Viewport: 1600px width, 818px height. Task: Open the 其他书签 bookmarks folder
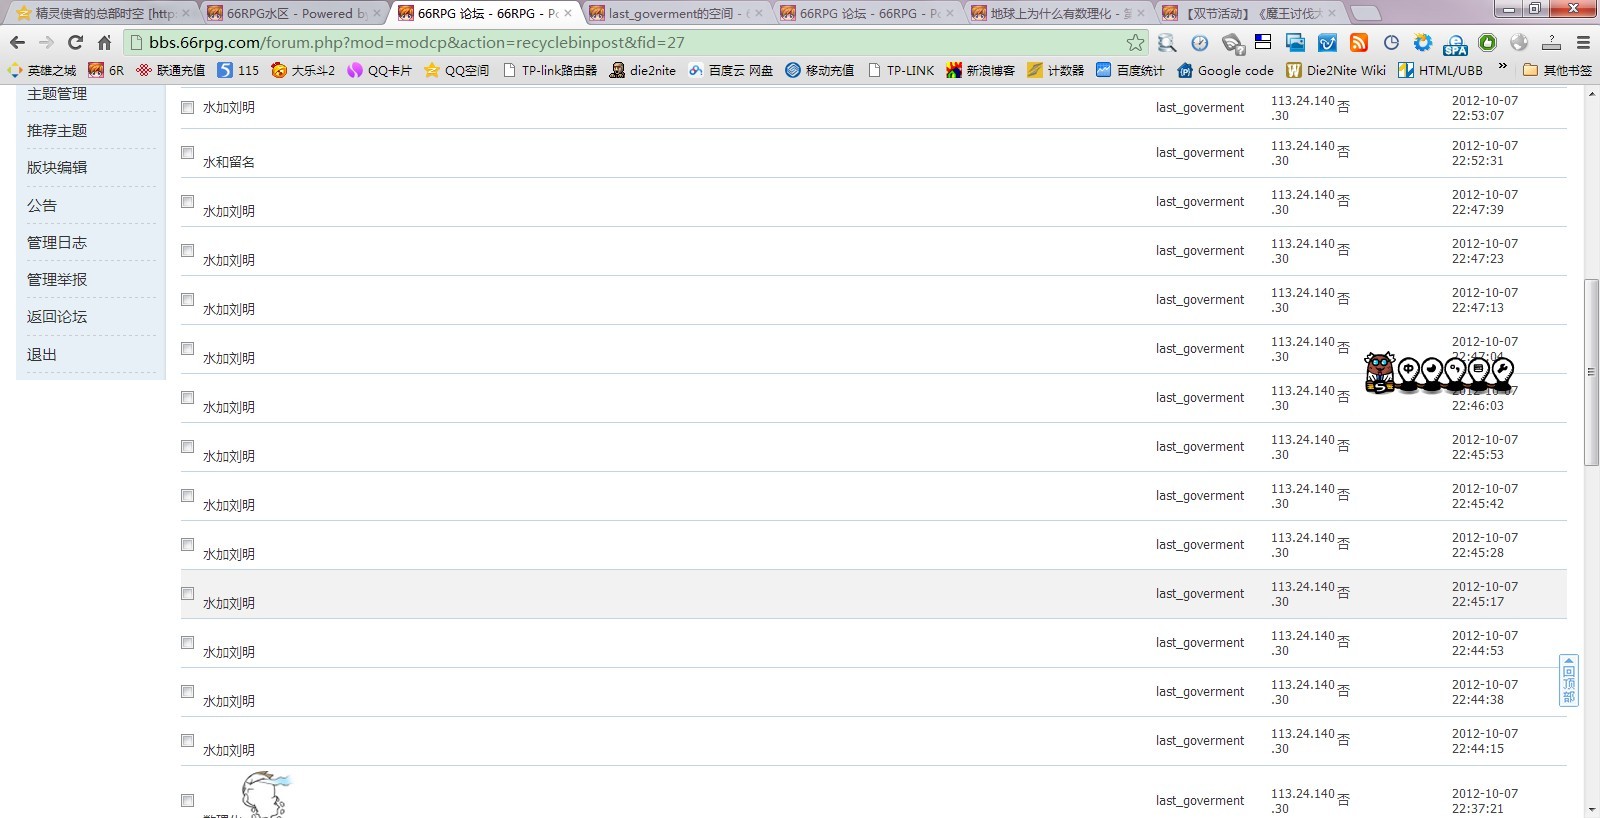click(x=1557, y=70)
